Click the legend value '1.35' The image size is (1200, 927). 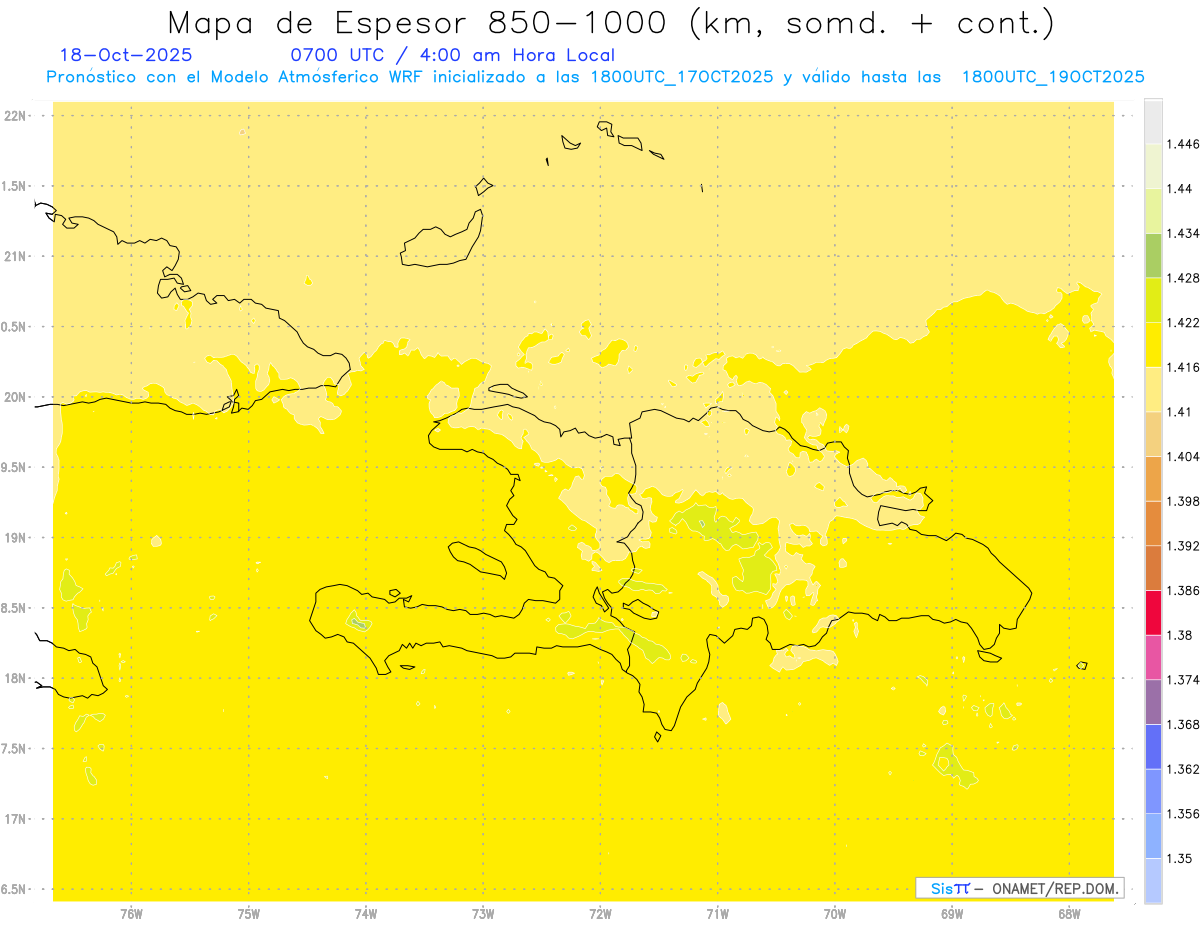pyautogui.click(x=1179, y=858)
